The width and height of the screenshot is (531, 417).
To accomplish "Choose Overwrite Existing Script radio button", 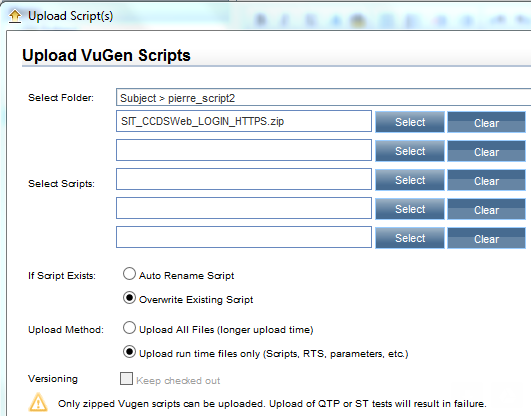I will tap(129, 298).
